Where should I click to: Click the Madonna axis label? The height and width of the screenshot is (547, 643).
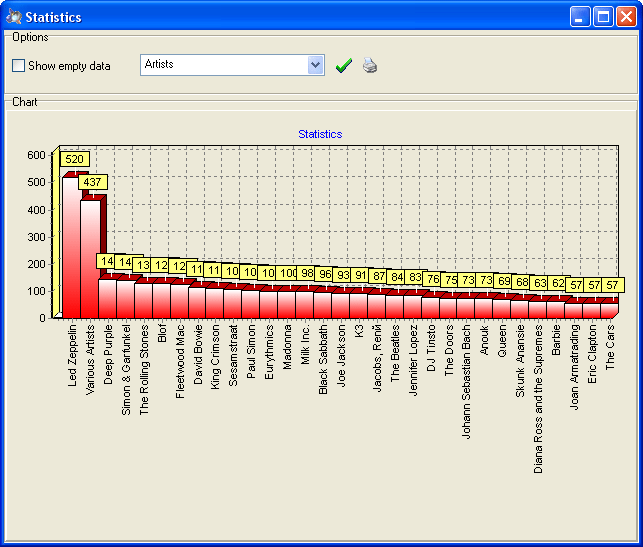pyautogui.click(x=287, y=347)
